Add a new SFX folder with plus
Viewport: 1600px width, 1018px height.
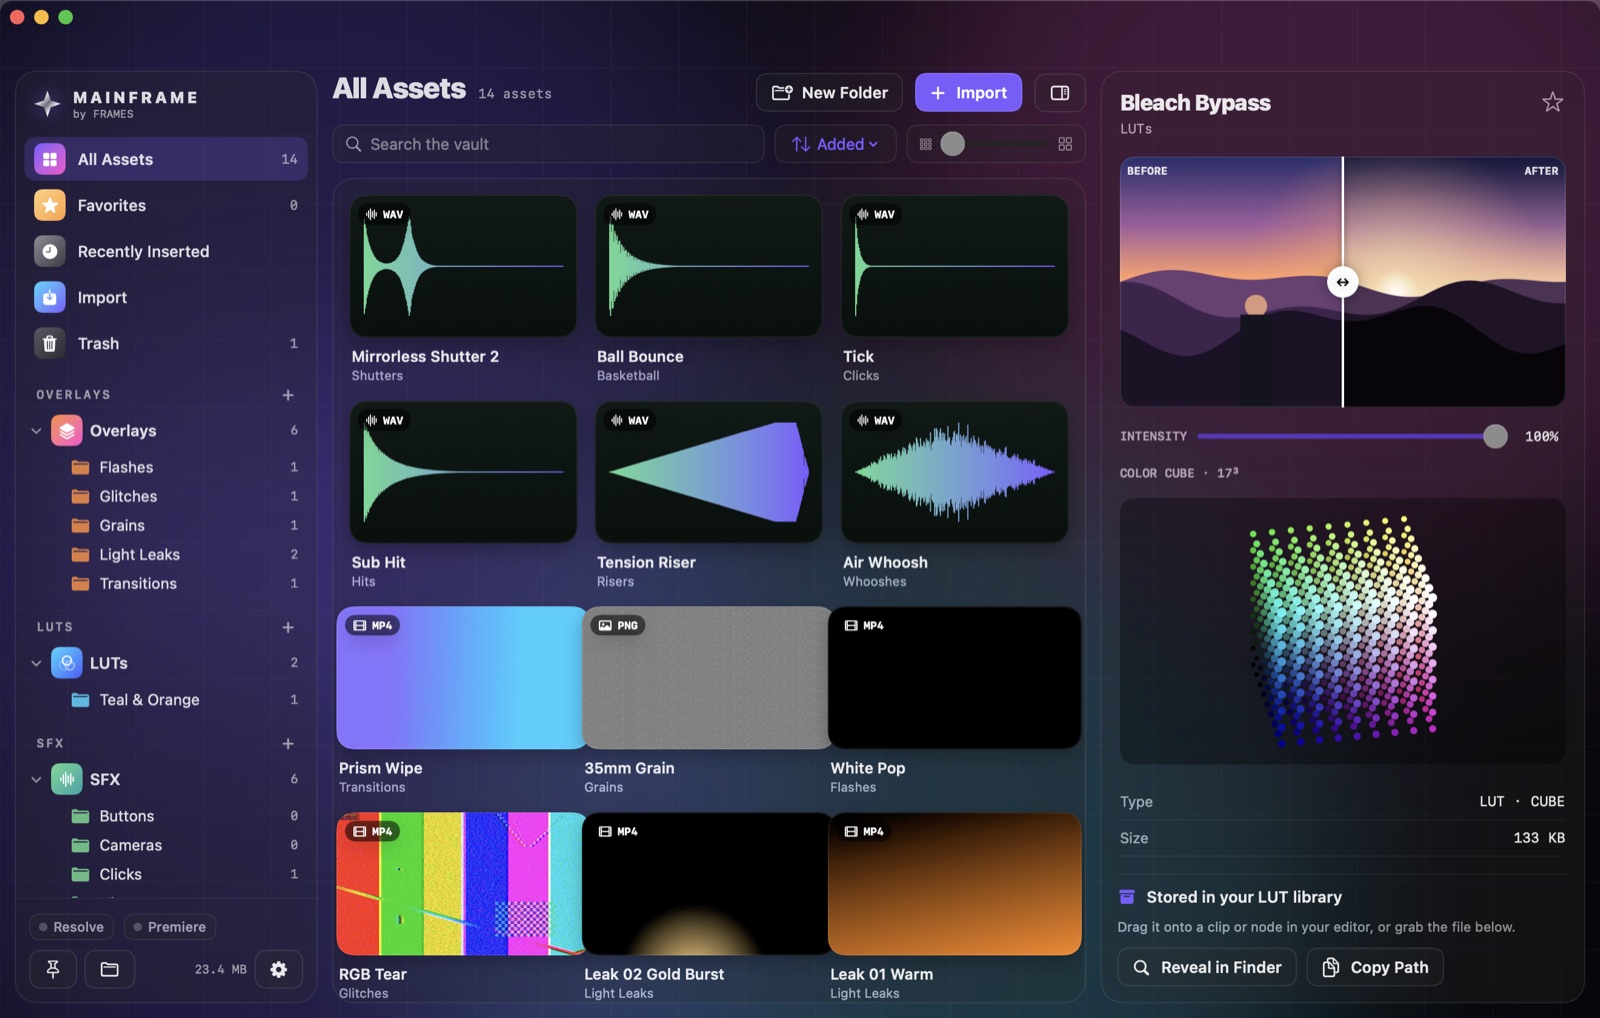[x=288, y=743]
